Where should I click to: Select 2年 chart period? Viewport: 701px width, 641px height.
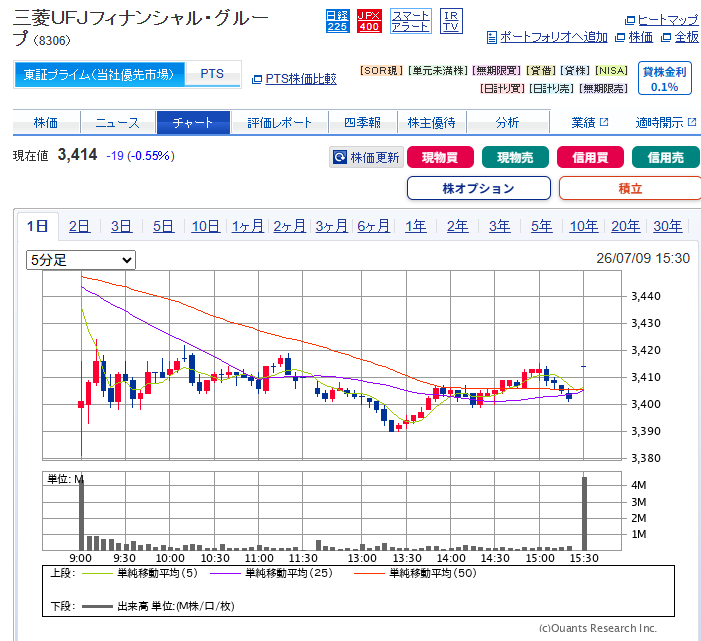458,226
